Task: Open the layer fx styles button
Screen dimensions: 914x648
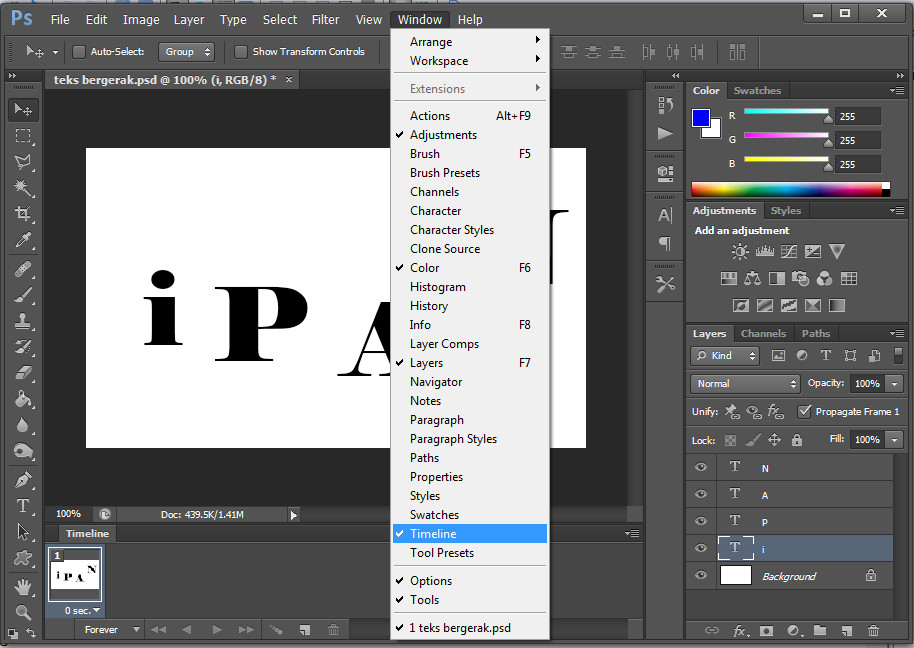Action: pos(741,631)
